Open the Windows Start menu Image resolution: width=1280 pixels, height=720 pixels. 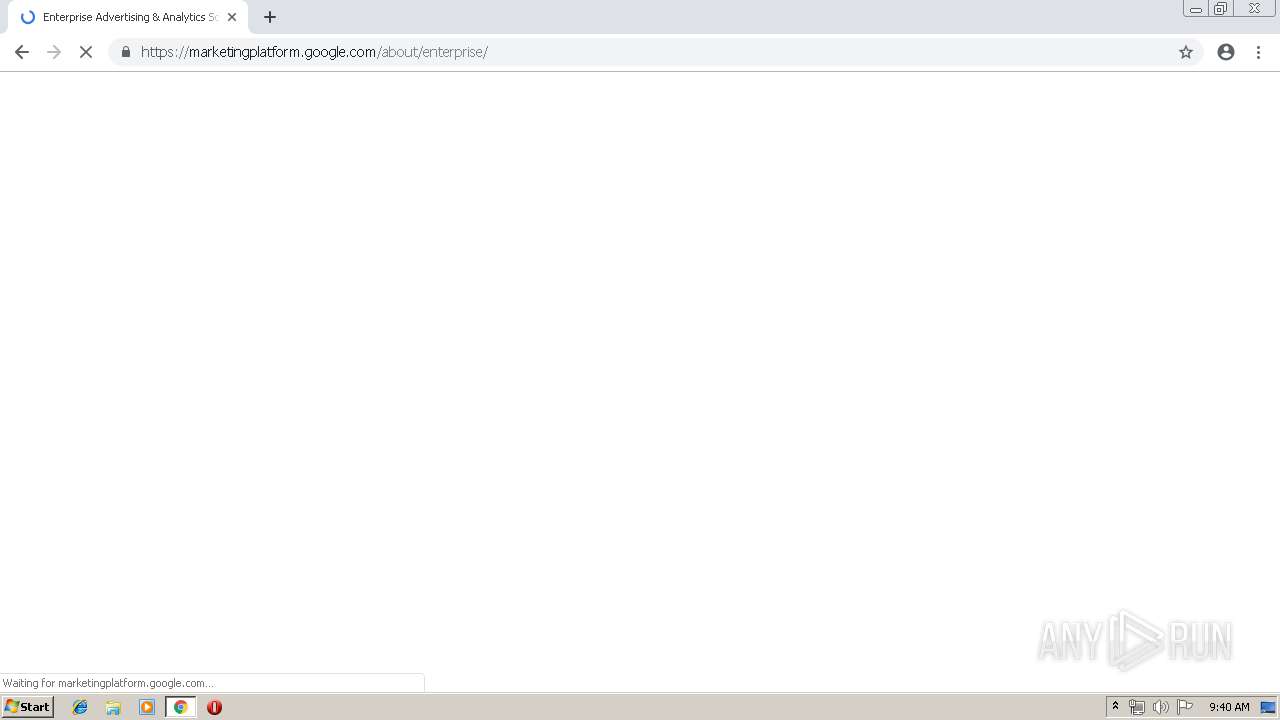28,707
